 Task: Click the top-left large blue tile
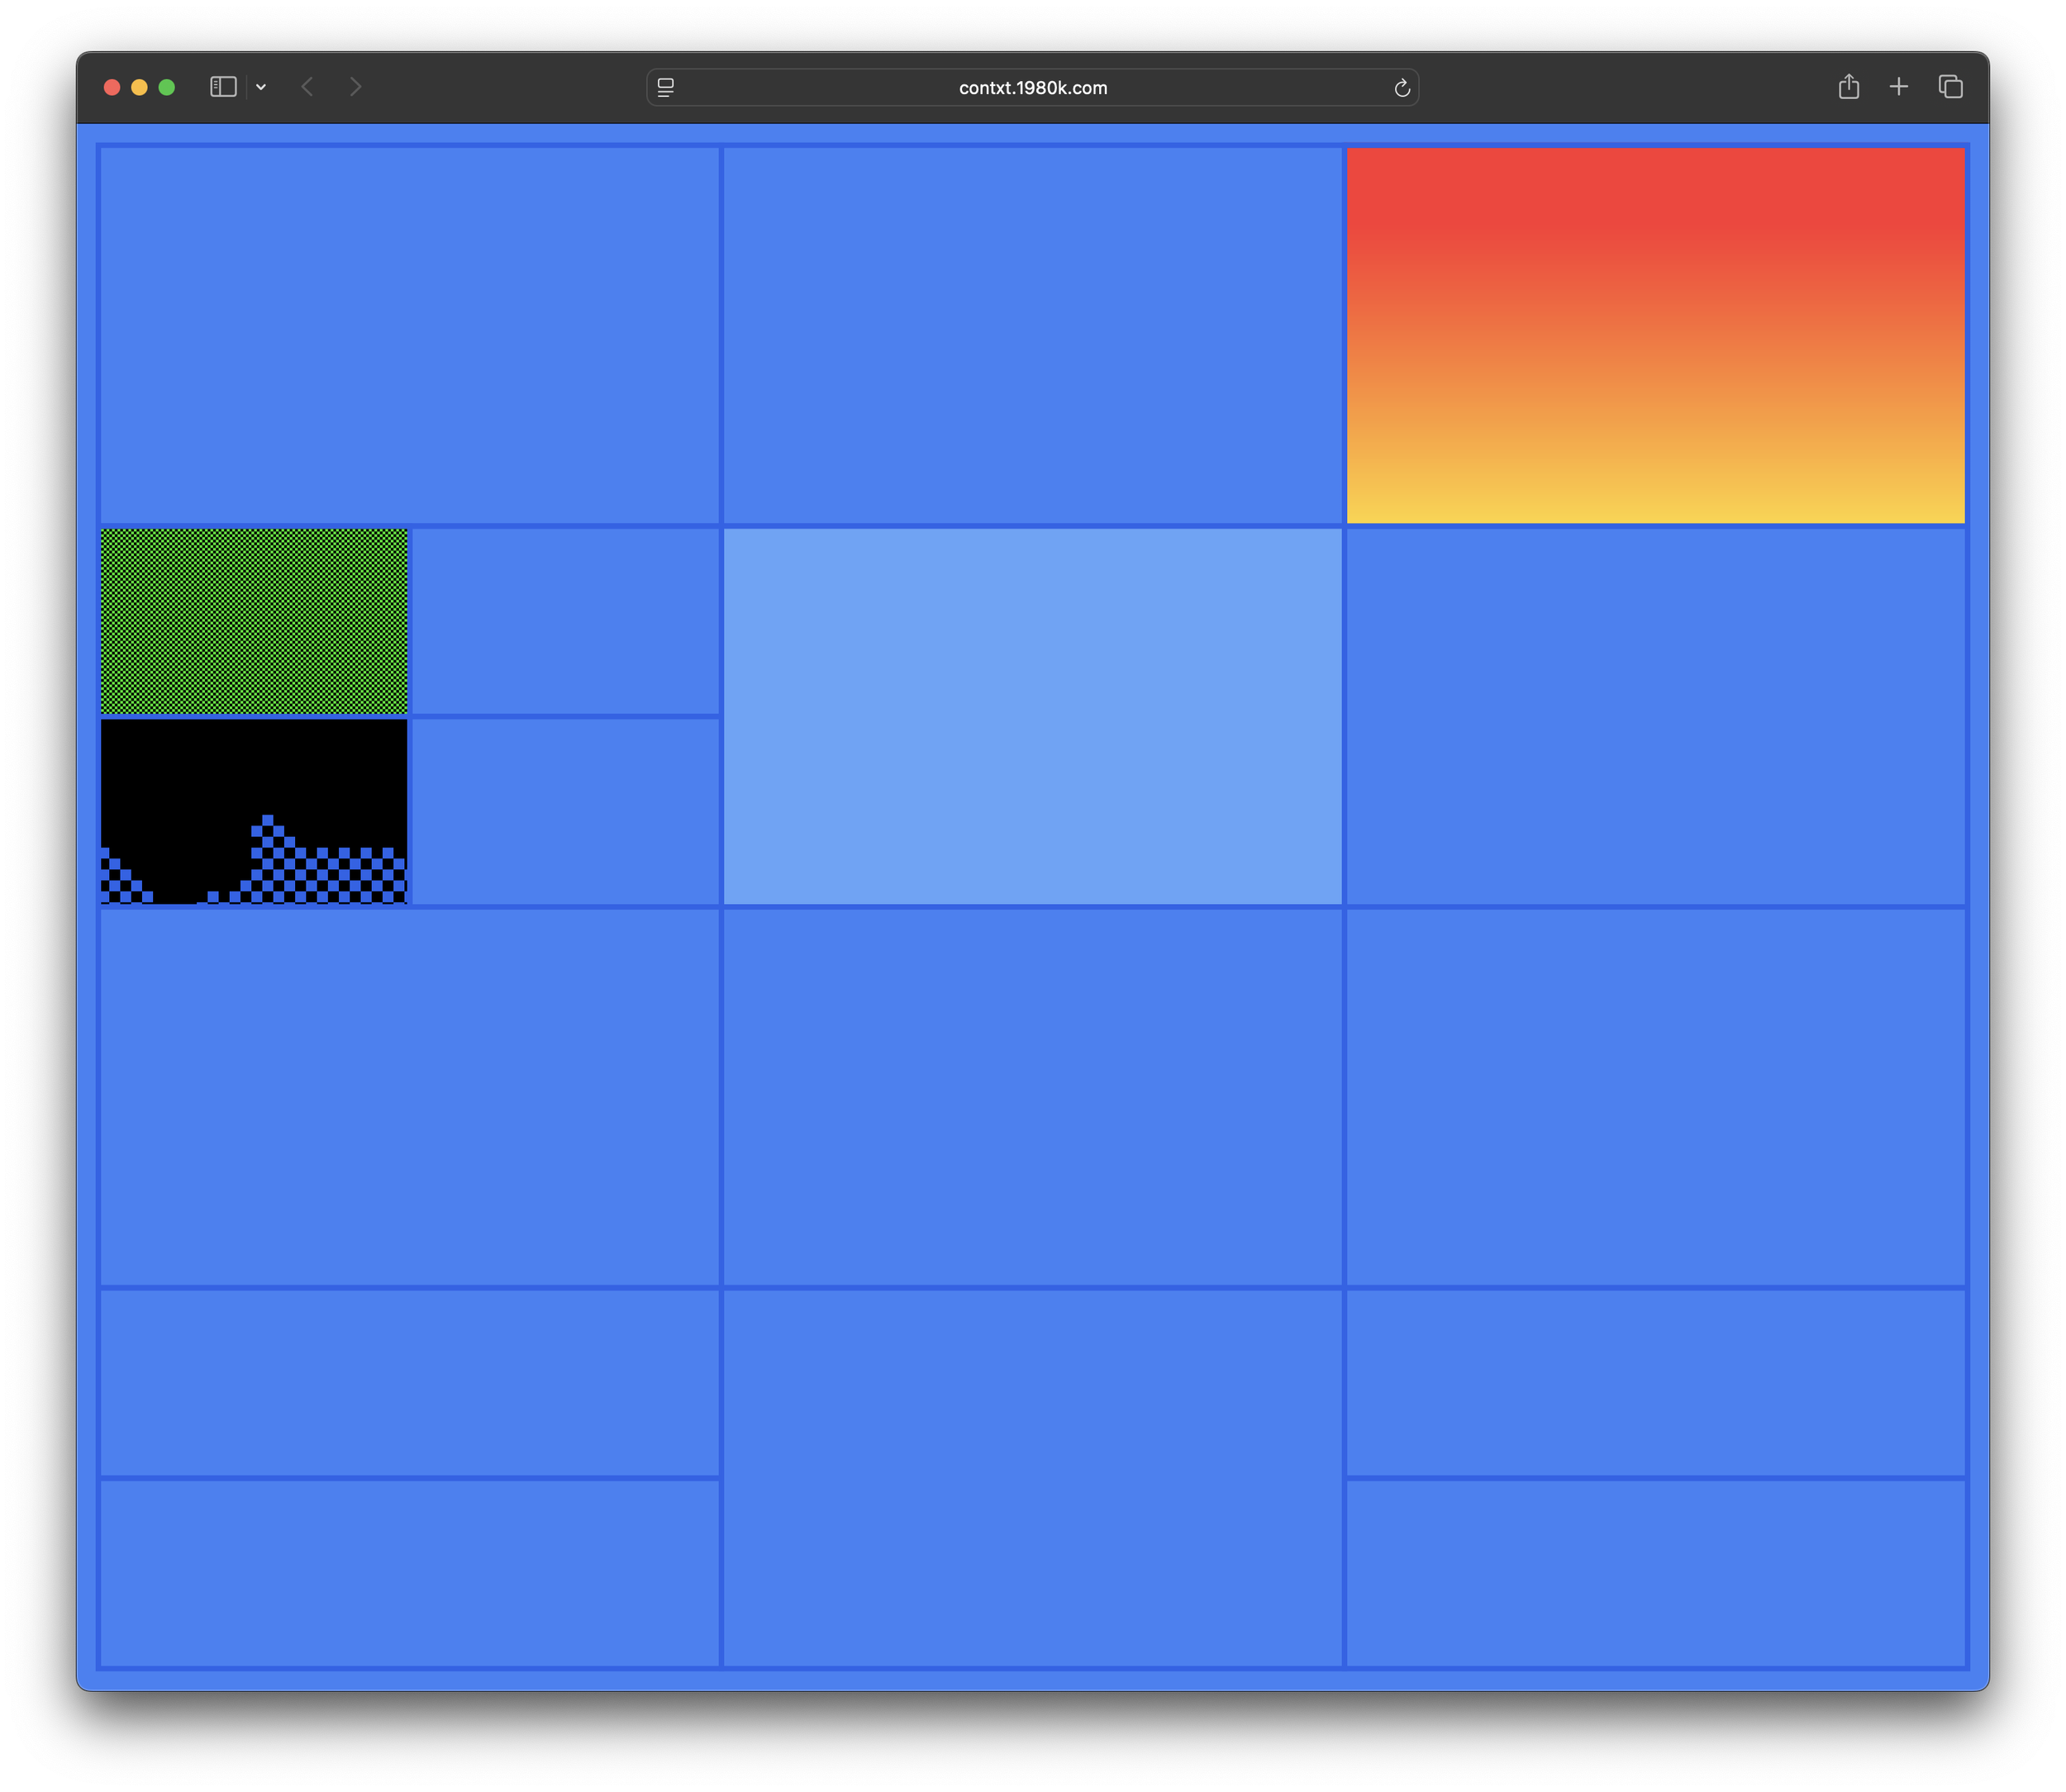(x=409, y=335)
